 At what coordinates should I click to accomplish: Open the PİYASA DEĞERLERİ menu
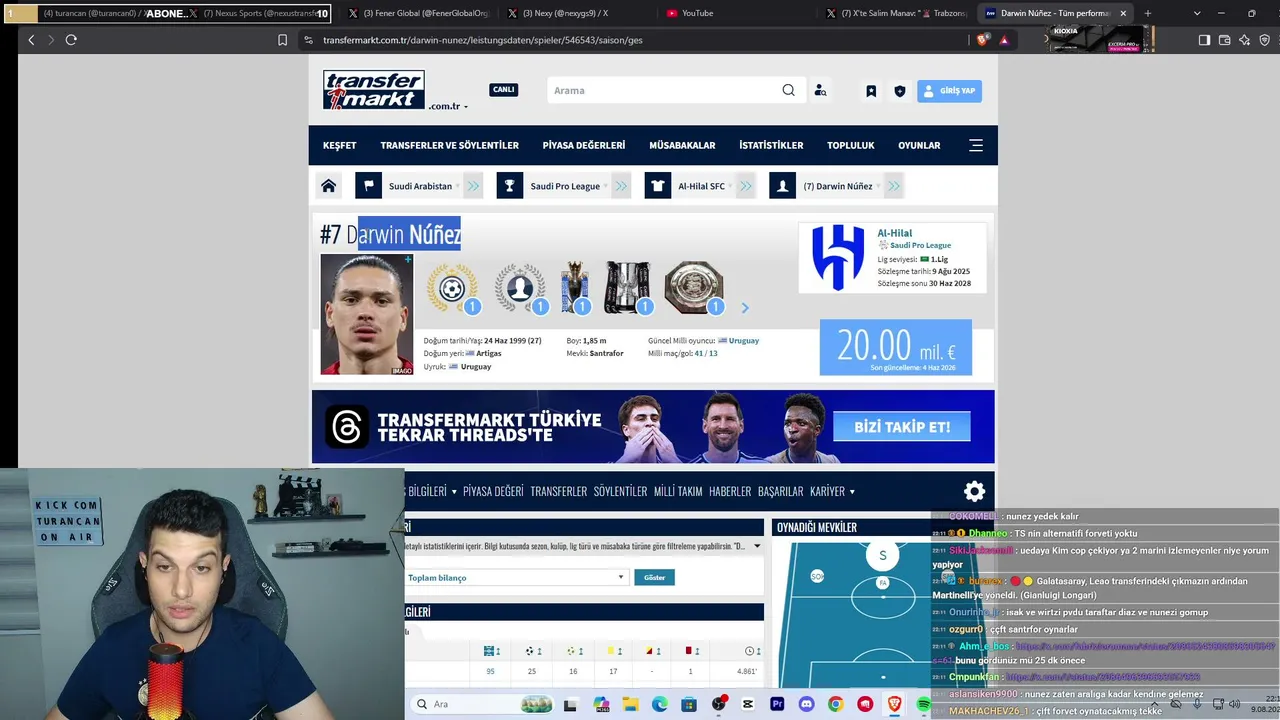584,145
